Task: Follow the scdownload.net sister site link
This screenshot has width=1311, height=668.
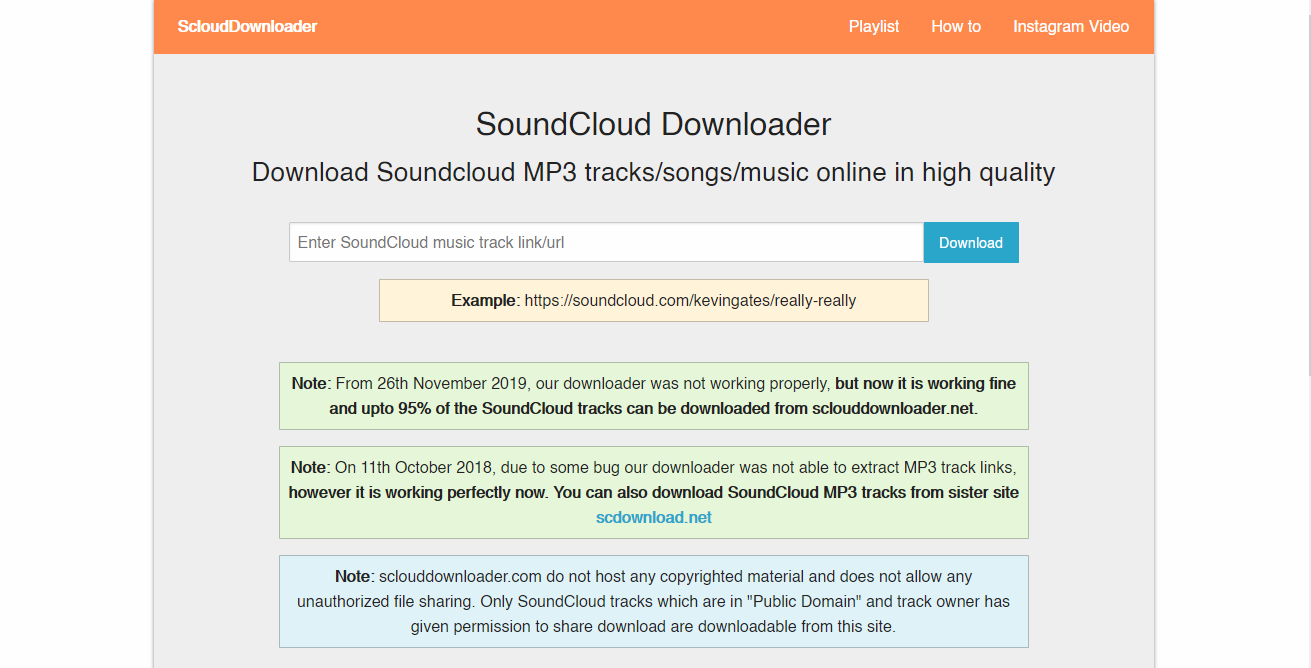Action: 654,517
